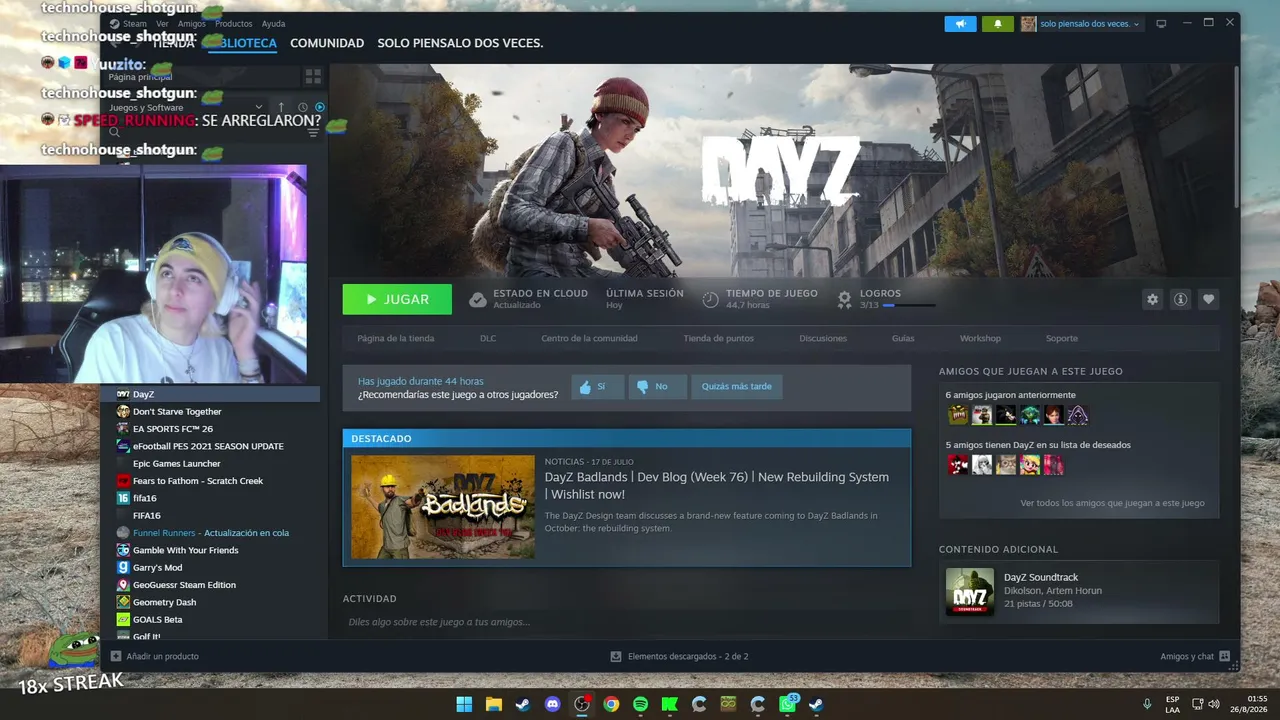Viewport: 1280px width, 720px height.
Task: Click the activity input 'Diles algo sobre este juego'
Action: pyautogui.click(x=627, y=622)
